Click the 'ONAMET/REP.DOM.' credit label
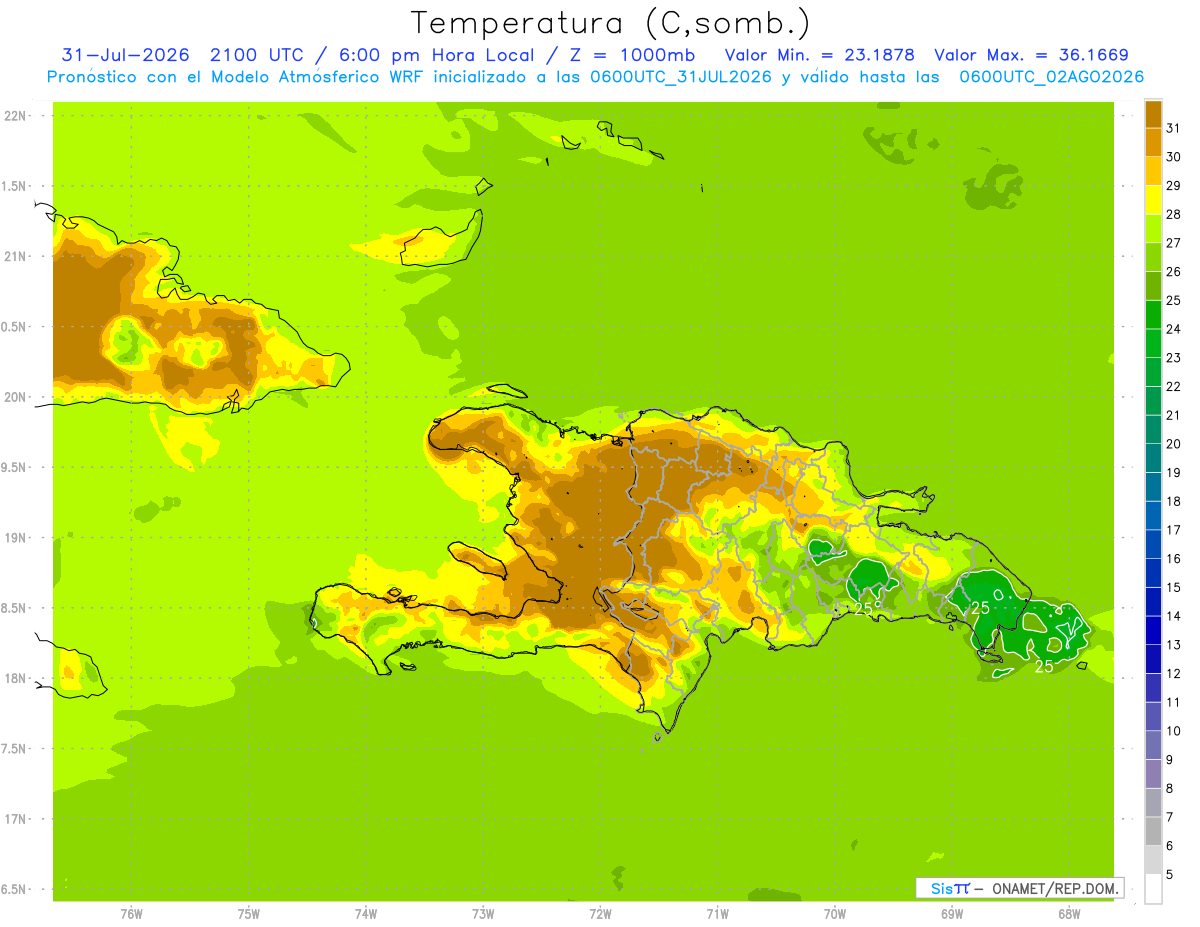The height and width of the screenshot is (927, 1200). click(1056, 888)
